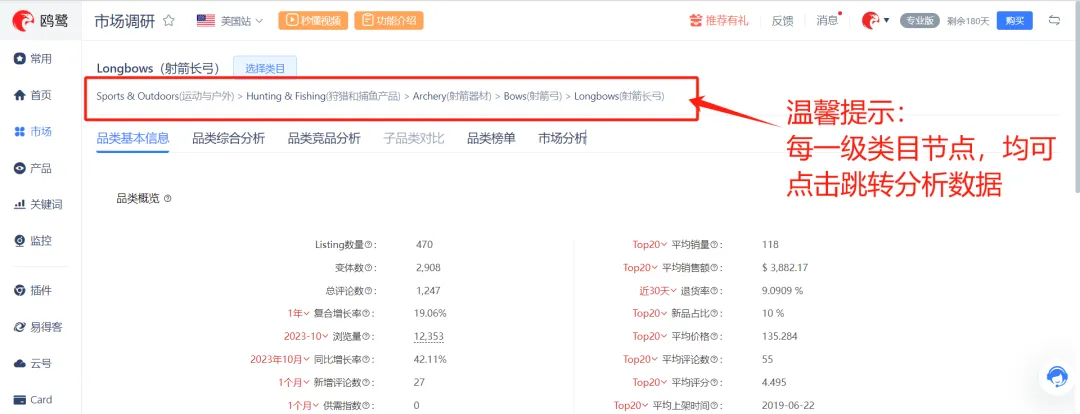Select 市场 in the sidebar
1080x414 pixels.
click(33, 132)
